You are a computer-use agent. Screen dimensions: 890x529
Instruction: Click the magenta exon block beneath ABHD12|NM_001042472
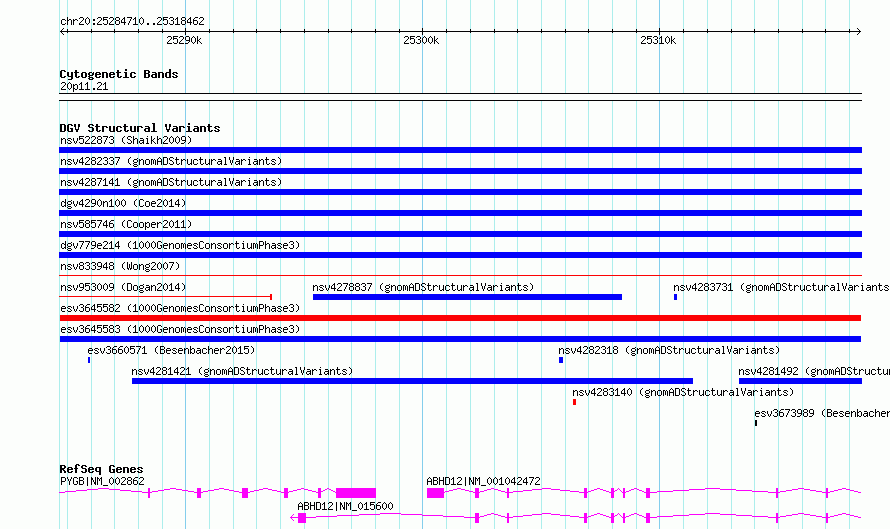[x=435, y=493]
